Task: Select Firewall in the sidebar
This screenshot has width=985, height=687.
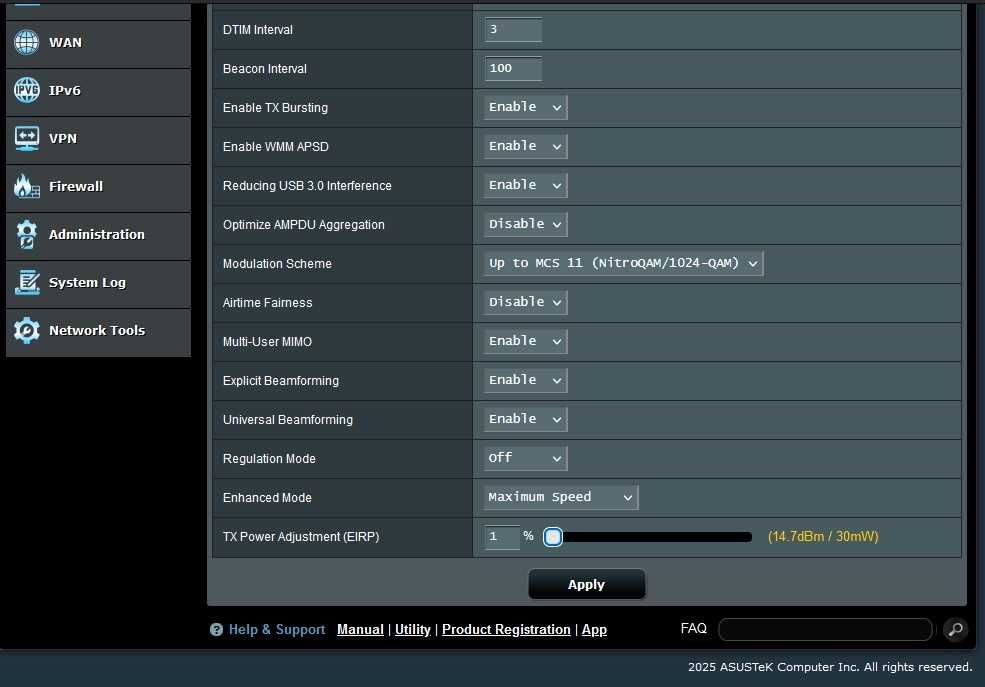Action: click(x=98, y=187)
